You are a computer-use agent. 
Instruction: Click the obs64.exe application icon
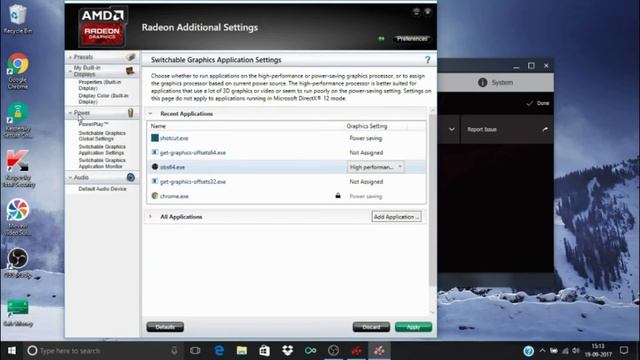[155, 167]
